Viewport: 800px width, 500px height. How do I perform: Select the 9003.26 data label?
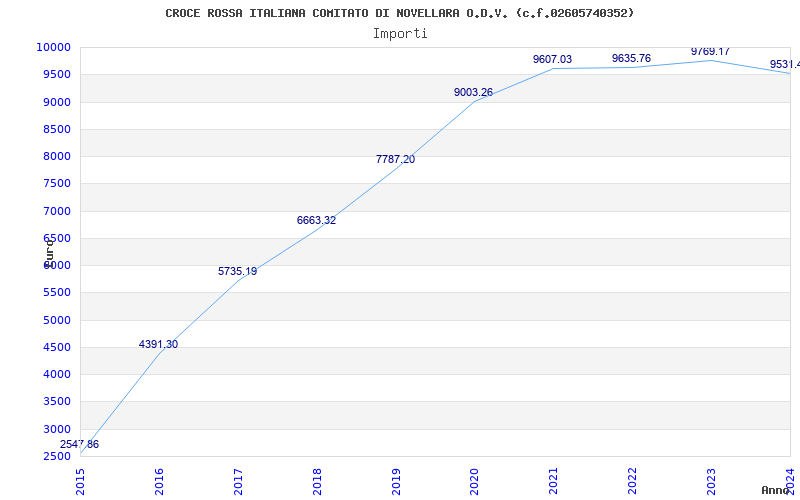click(473, 92)
